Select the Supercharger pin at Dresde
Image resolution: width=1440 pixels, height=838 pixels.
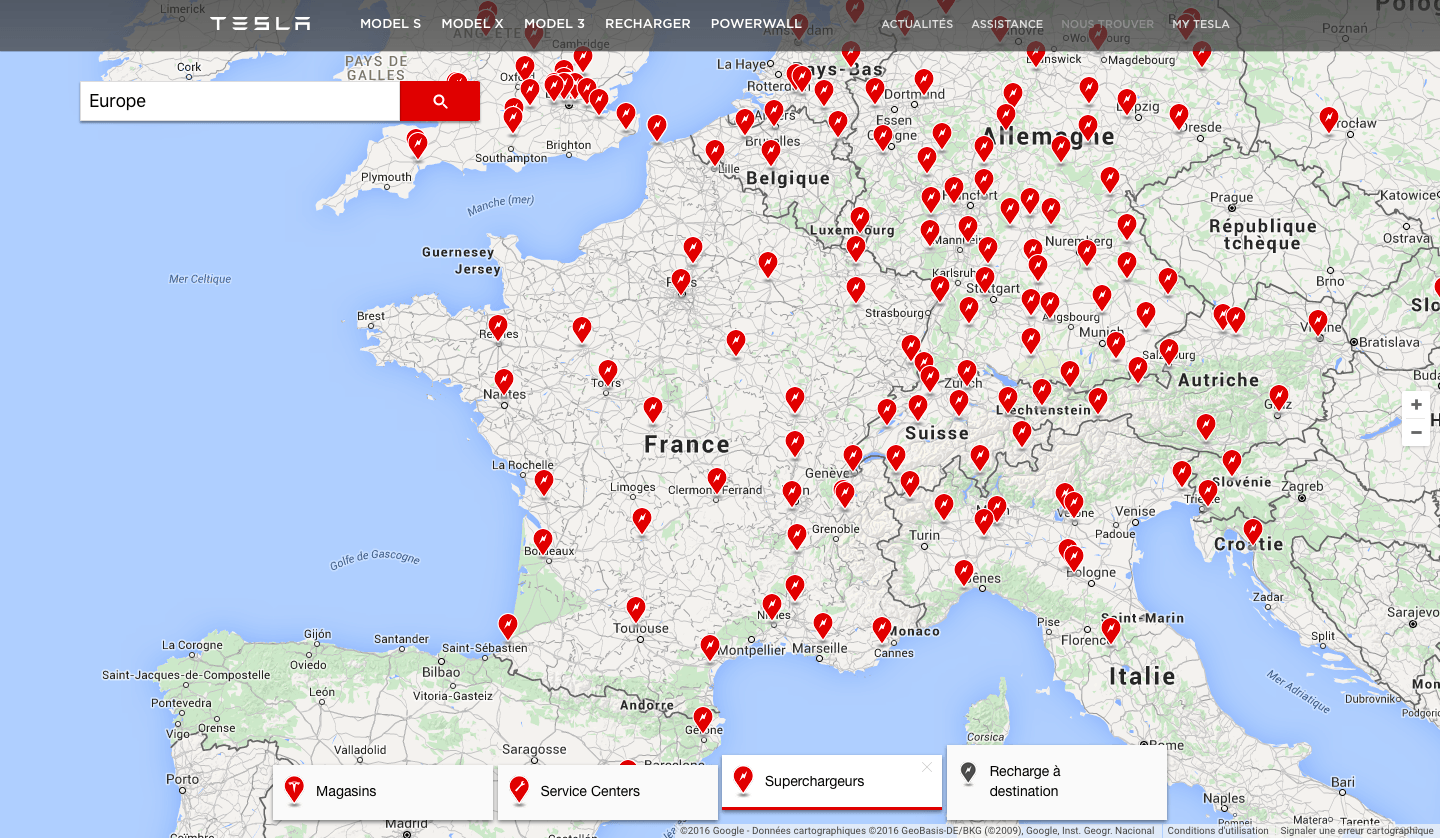click(x=1179, y=116)
